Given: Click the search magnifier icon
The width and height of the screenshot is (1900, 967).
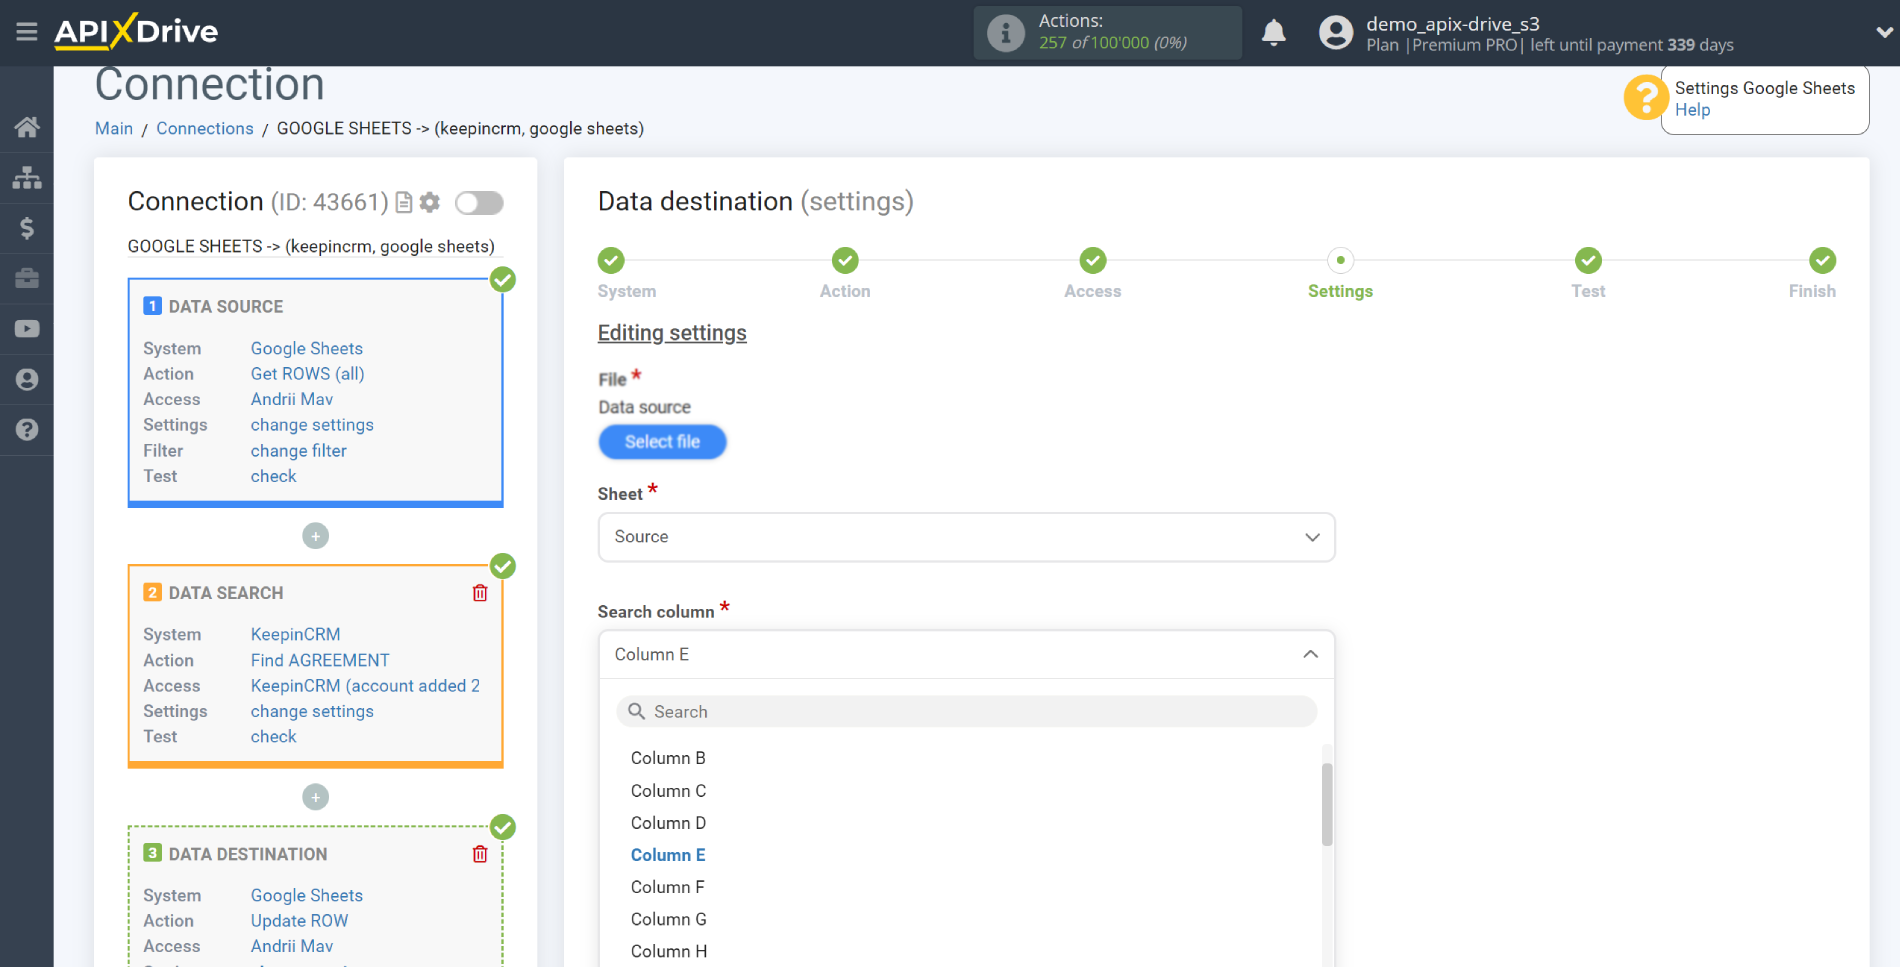Looking at the screenshot, I should [636, 711].
